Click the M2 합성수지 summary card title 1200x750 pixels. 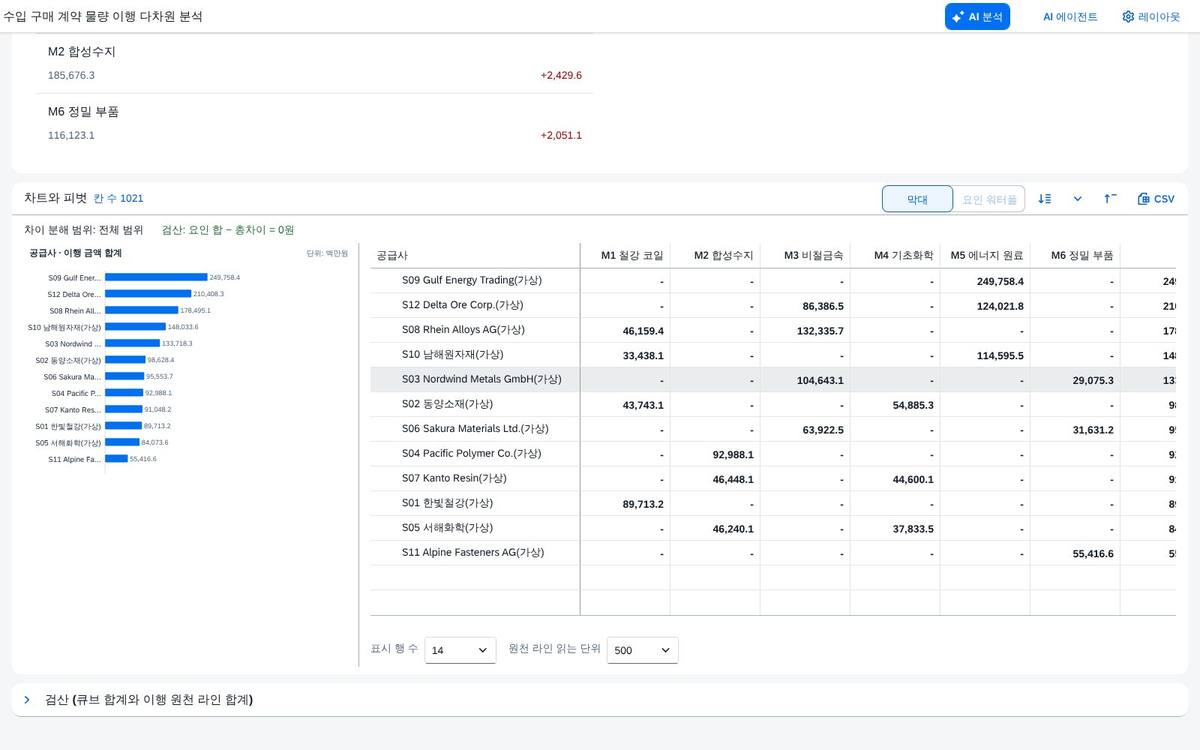coord(82,51)
